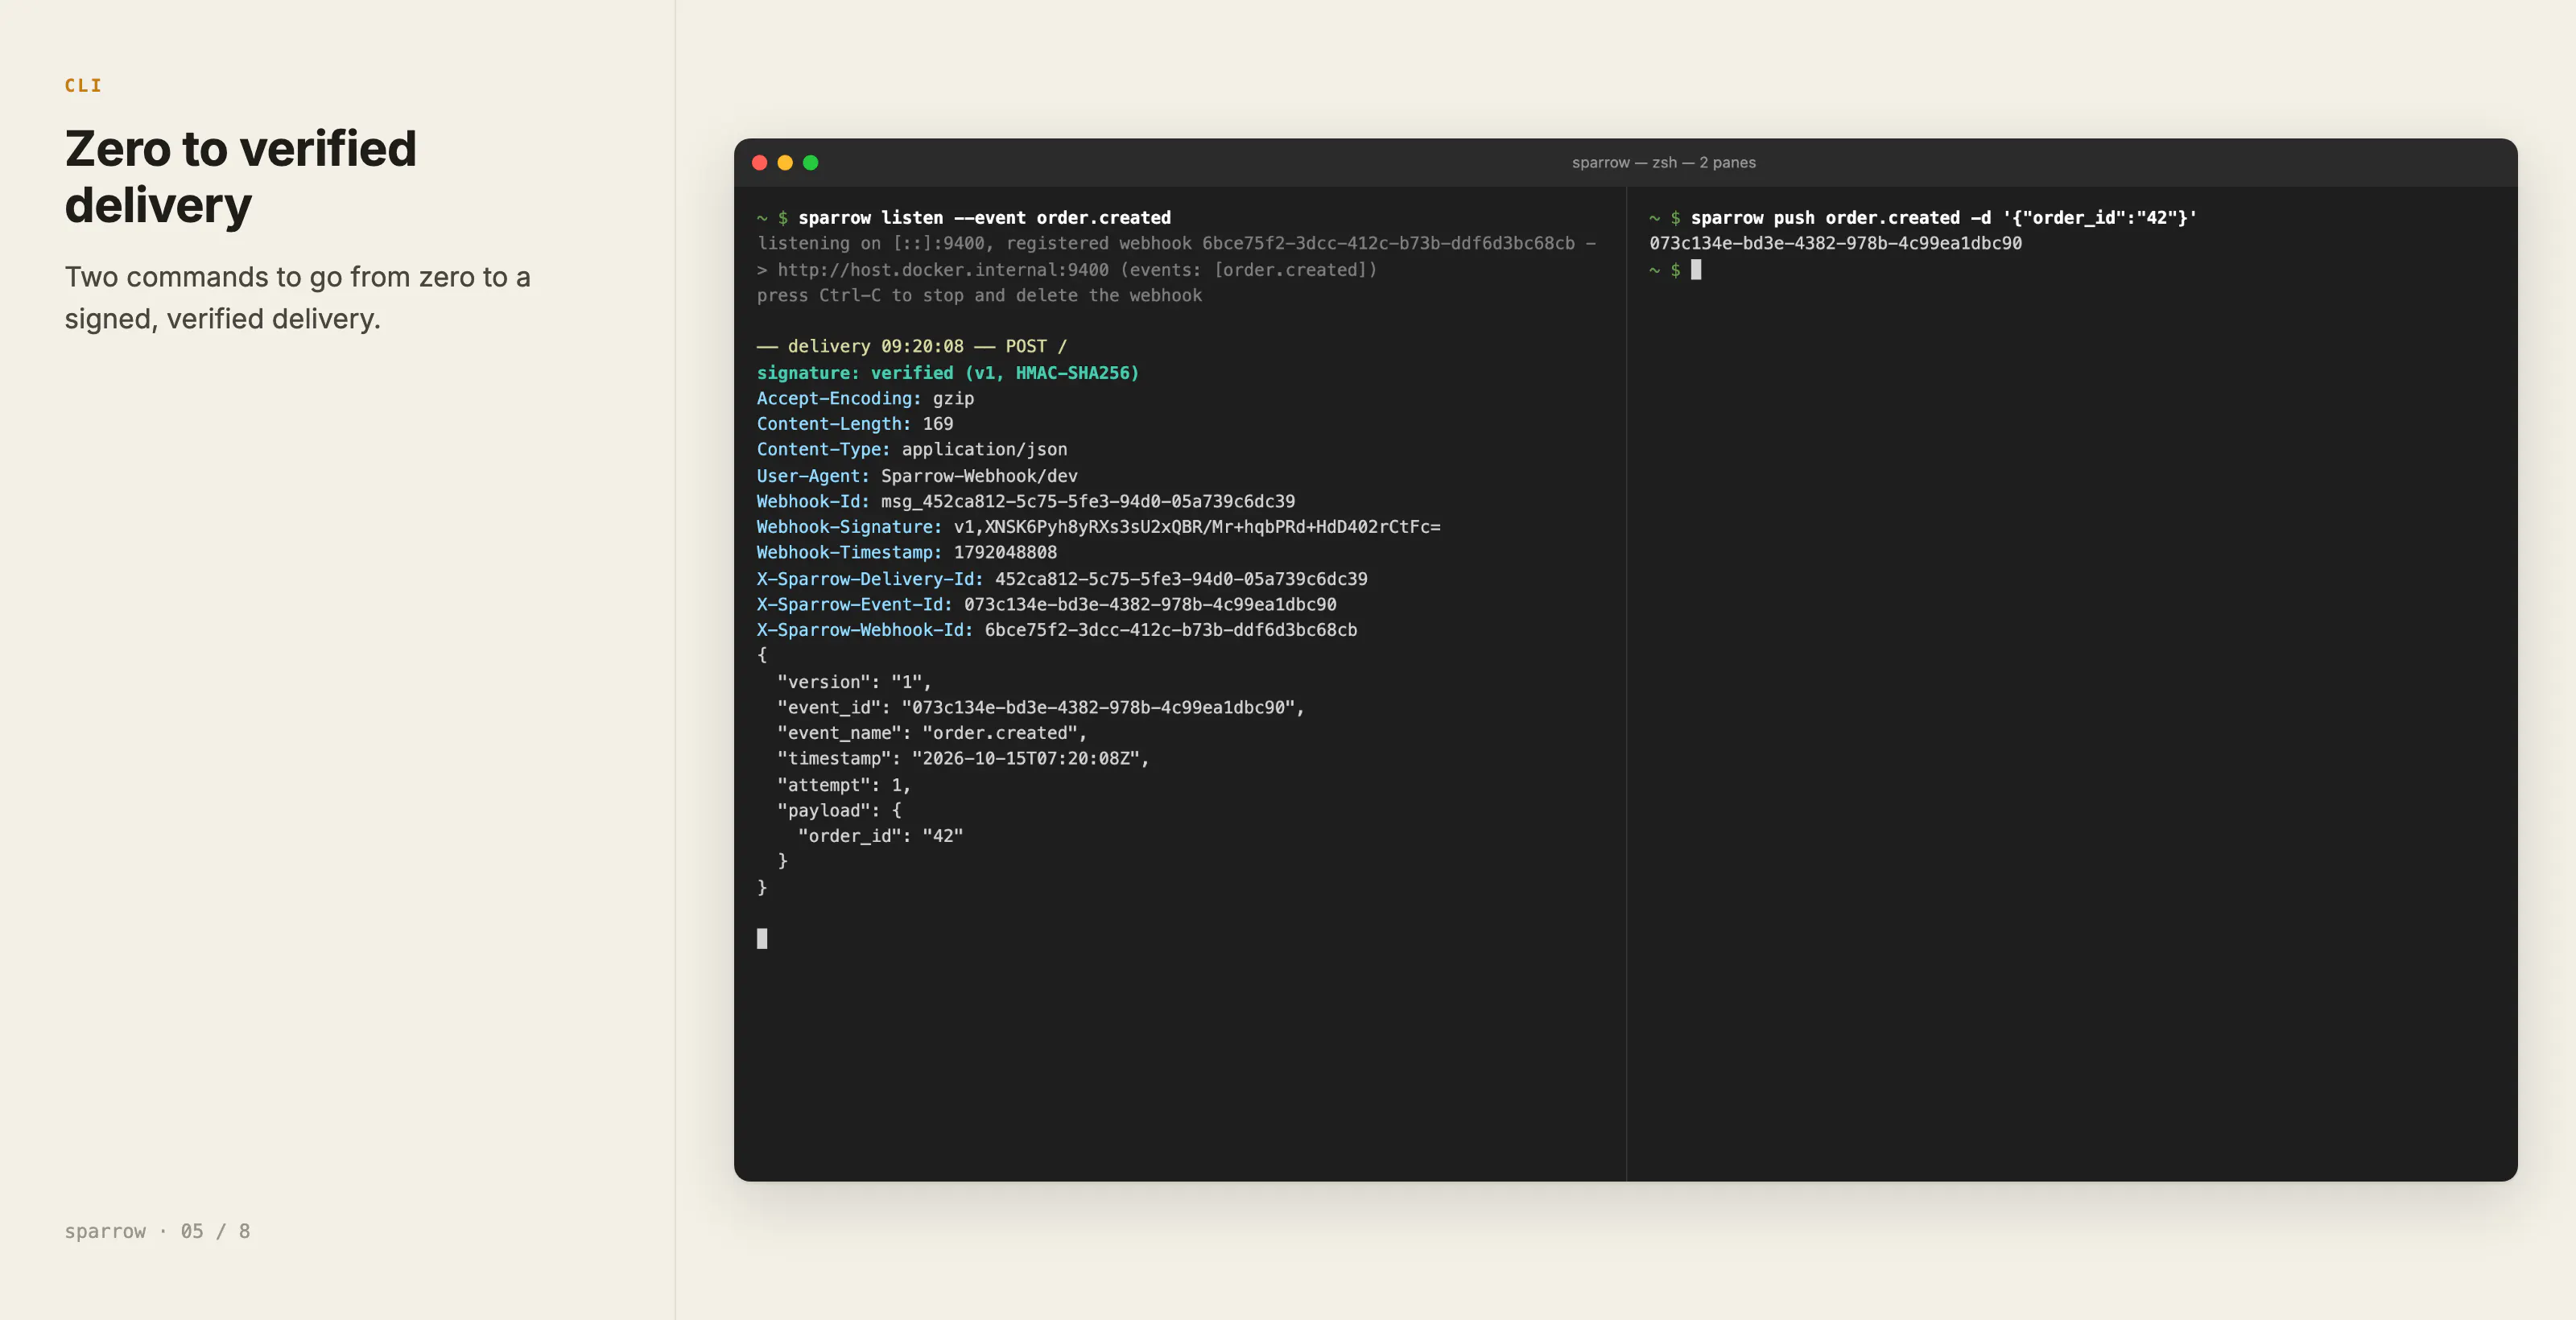Click the 'Webhook-Id: msg_452ca812…' header line

(x=1026, y=501)
